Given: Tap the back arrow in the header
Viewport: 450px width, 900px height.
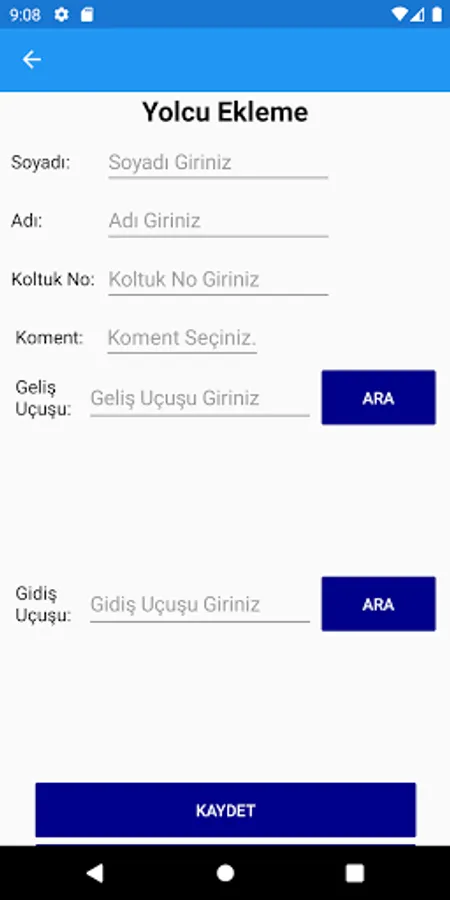Looking at the screenshot, I should [x=32, y=60].
